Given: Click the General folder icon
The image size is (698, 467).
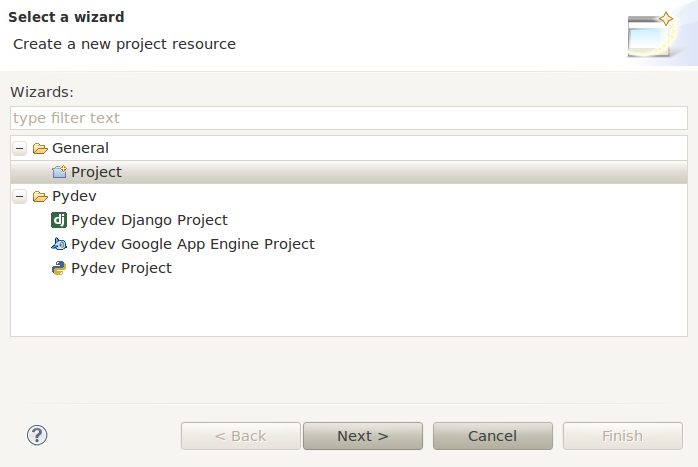Looking at the screenshot, I should (40, 148).
